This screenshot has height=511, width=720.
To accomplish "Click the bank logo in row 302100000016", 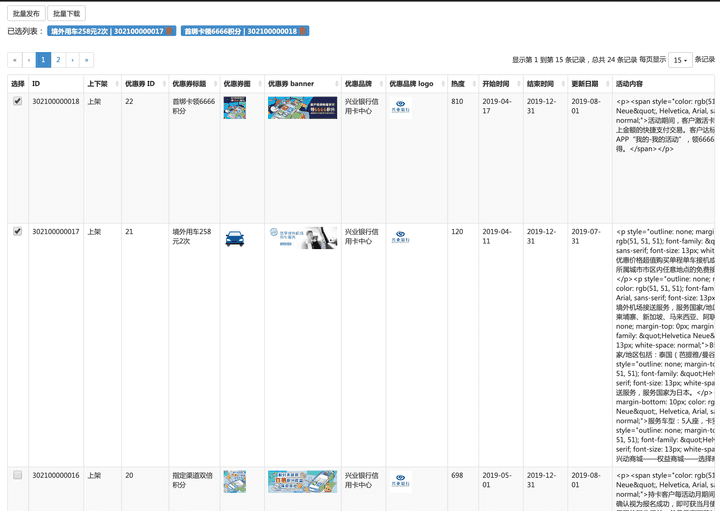I will [x=400, y=481].
